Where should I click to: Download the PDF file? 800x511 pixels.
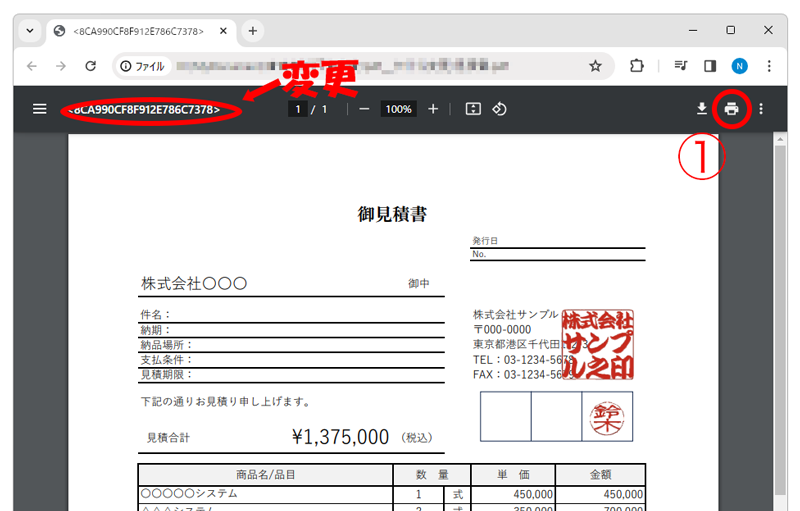pyautogui.click(x=703, y=109)
